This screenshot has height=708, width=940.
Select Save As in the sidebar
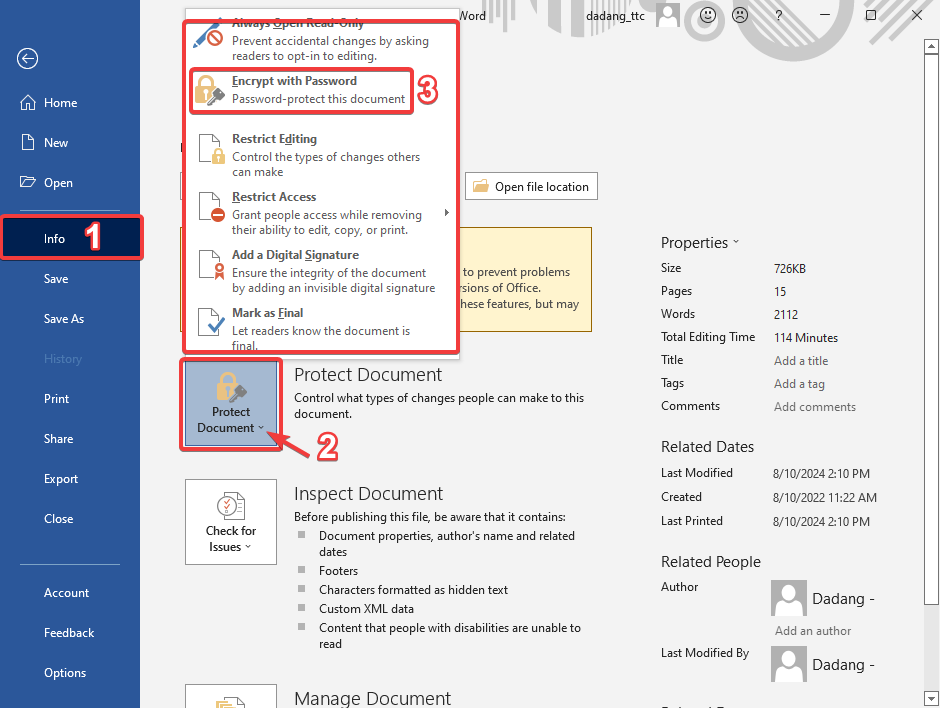(x=64, y=319)
